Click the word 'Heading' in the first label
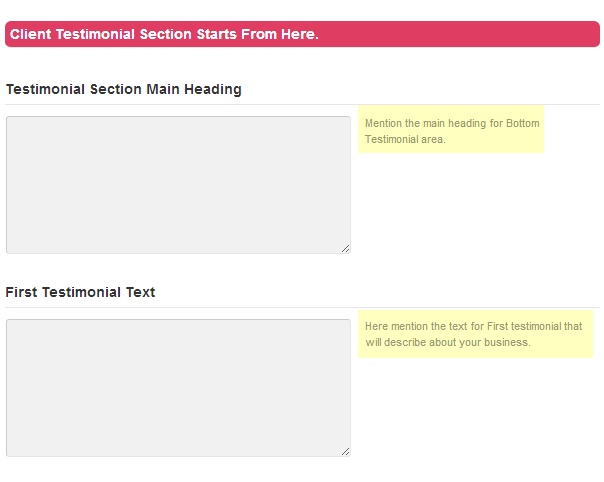604x482 pixels. 213,89
